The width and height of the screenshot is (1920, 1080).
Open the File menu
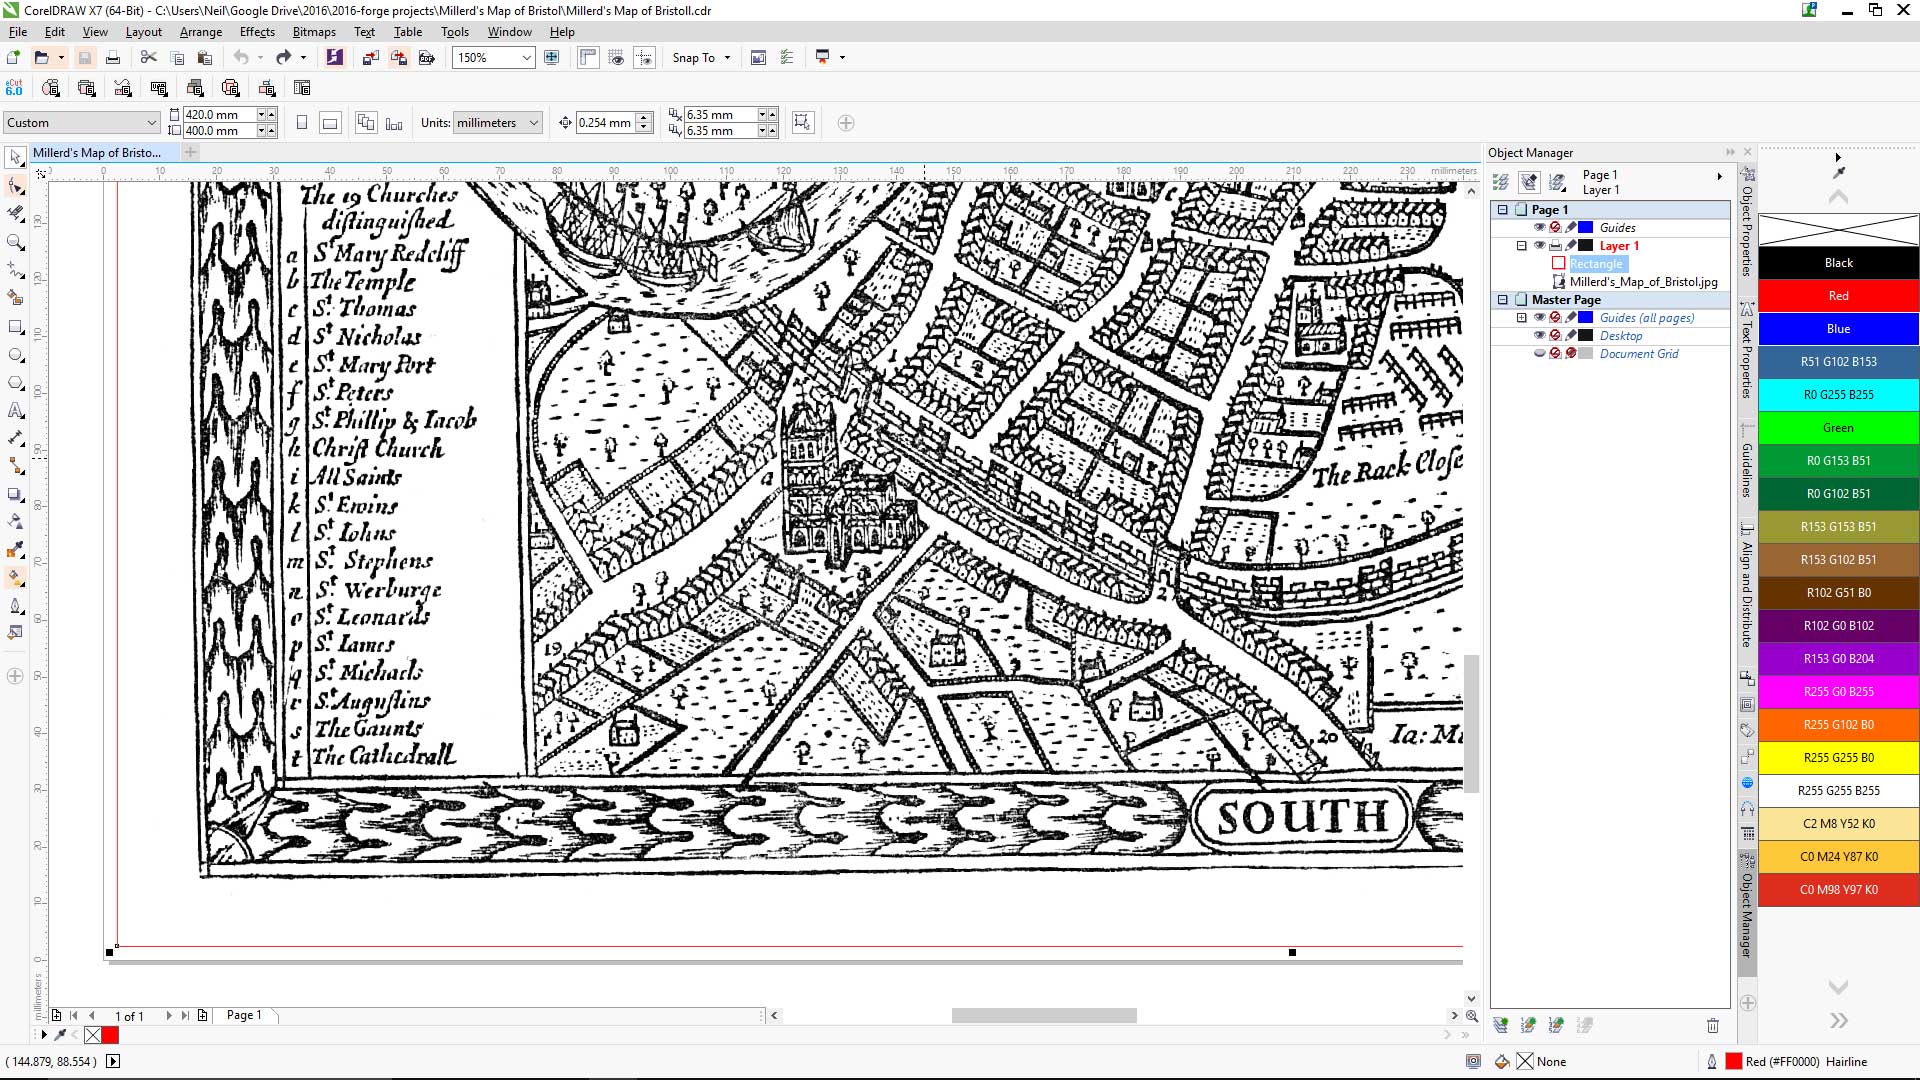click(x=18, y=32)
